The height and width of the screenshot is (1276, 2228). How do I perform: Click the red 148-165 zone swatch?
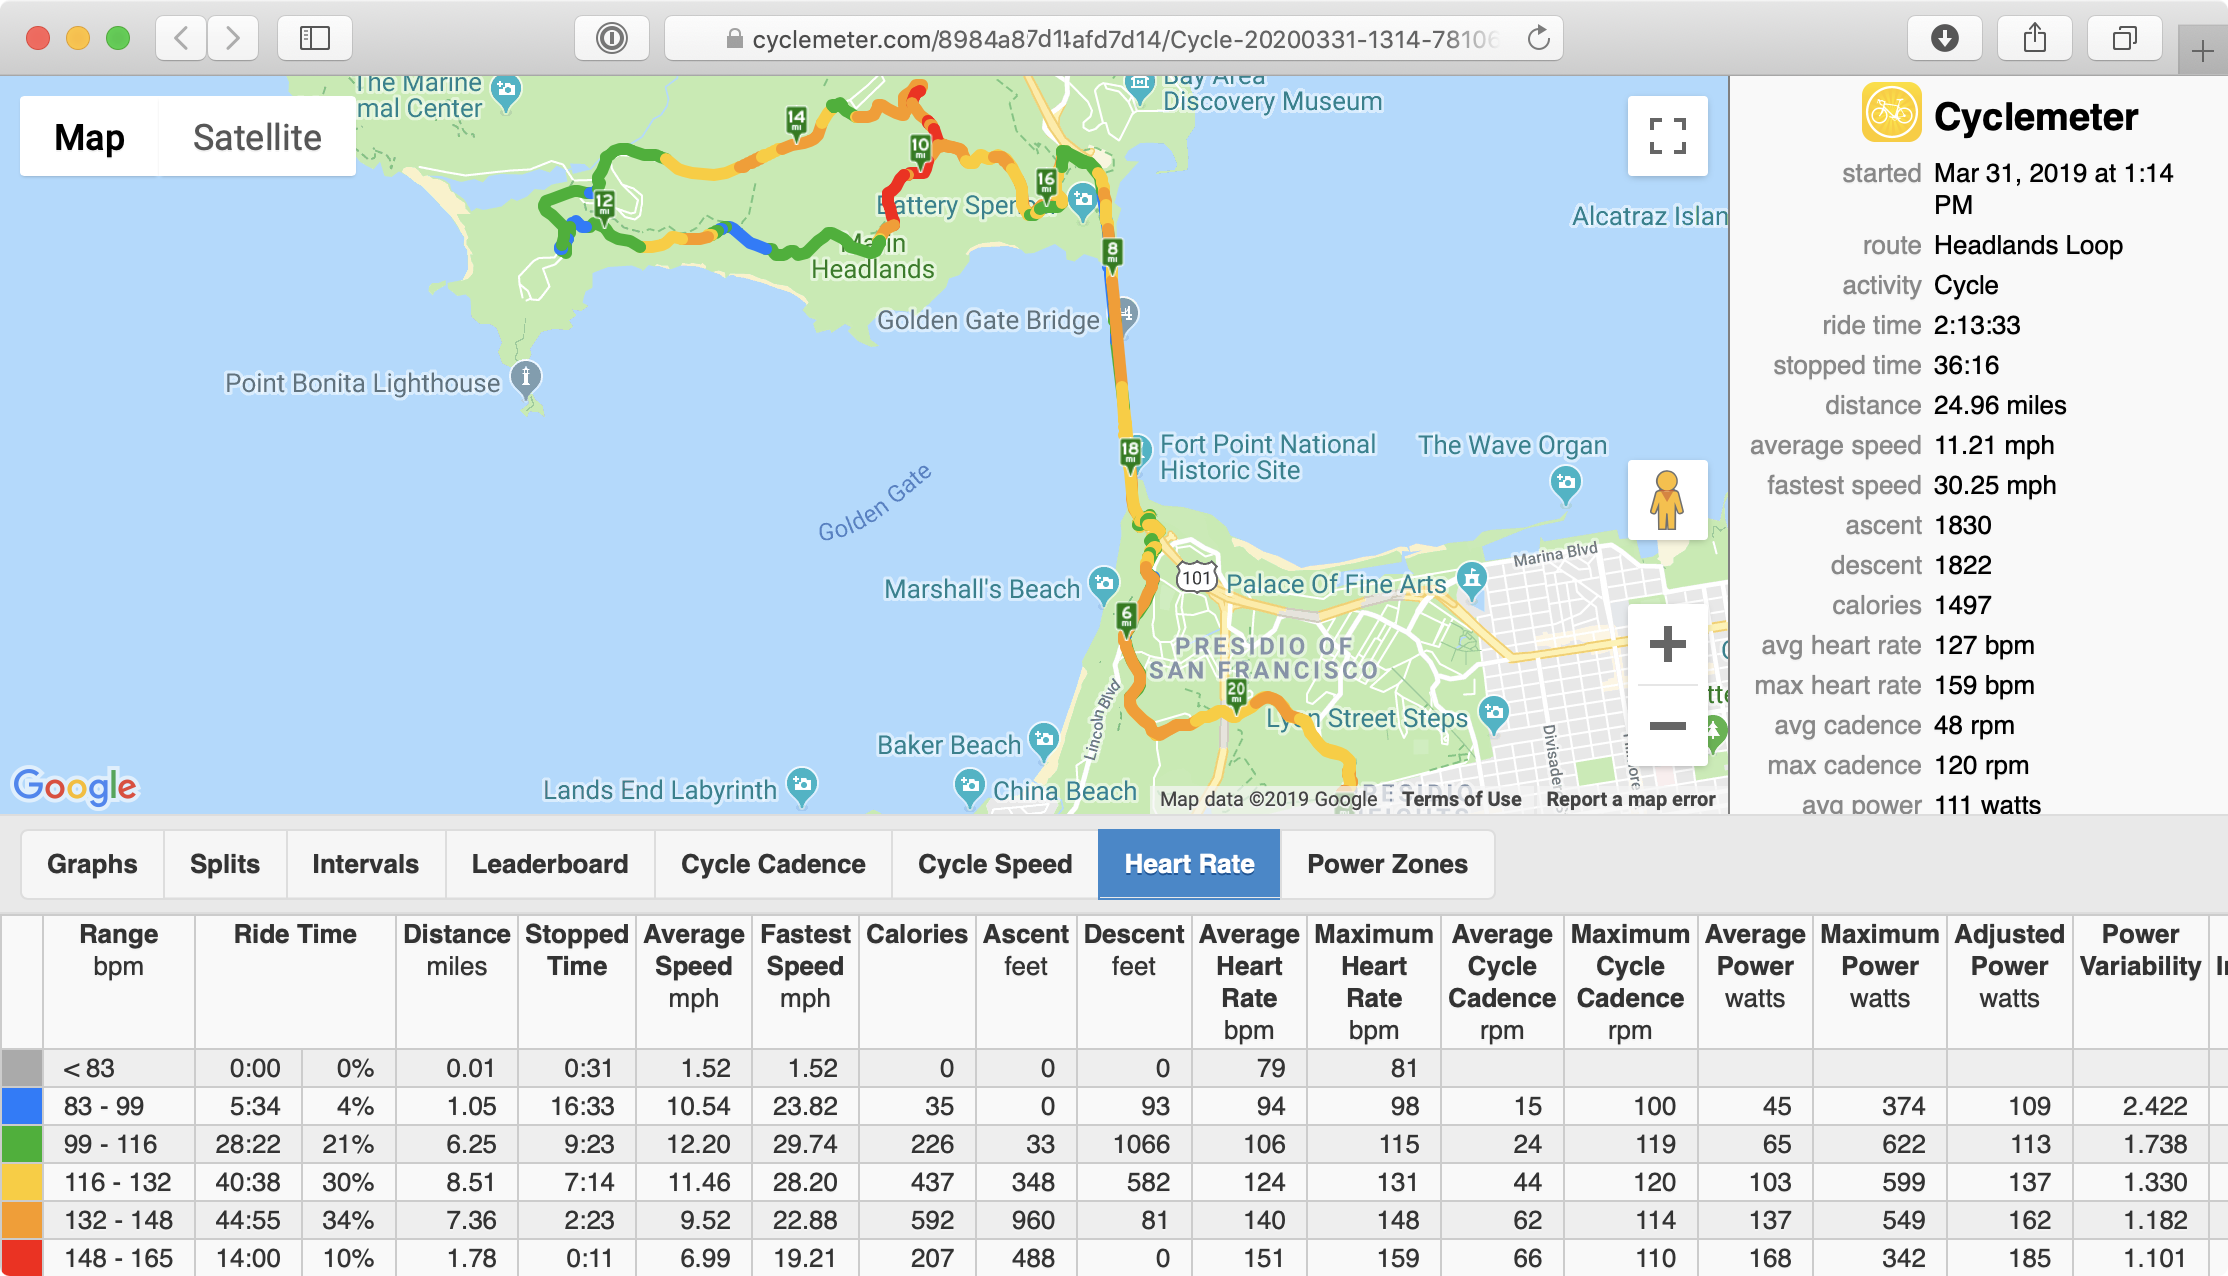coord(22,1258)
